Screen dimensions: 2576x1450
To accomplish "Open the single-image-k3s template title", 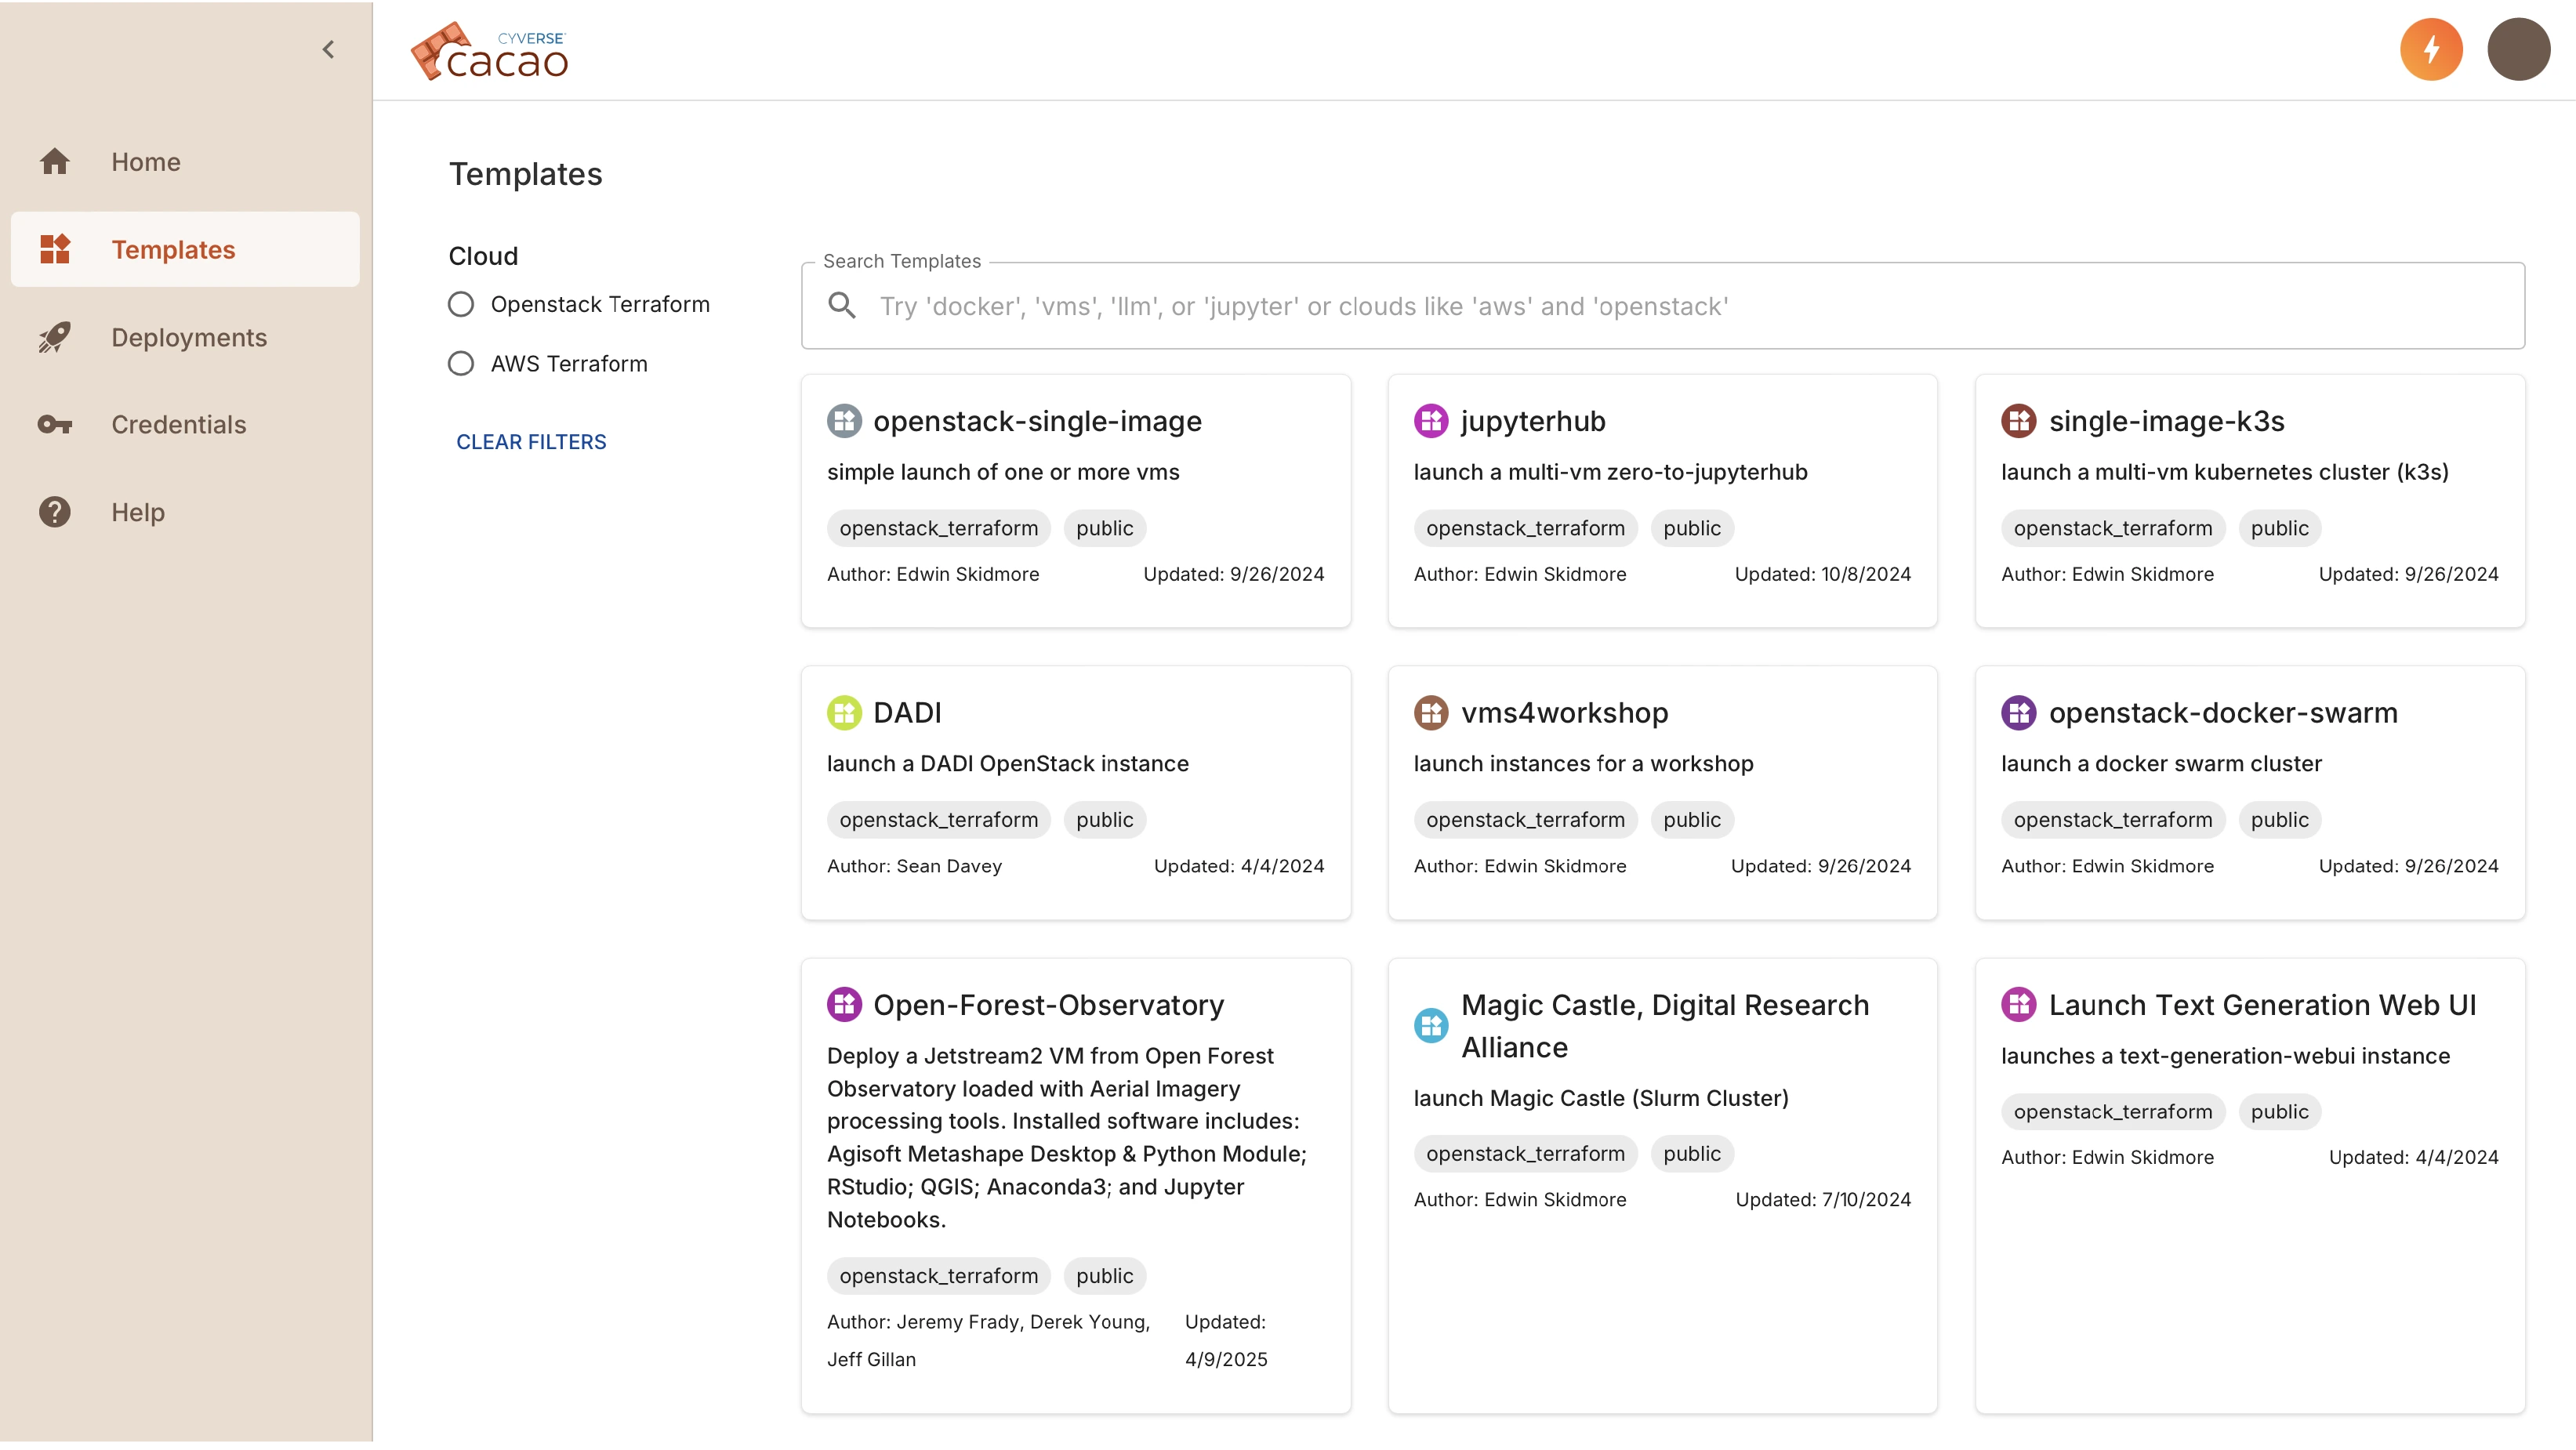I will coord(2166,421).
